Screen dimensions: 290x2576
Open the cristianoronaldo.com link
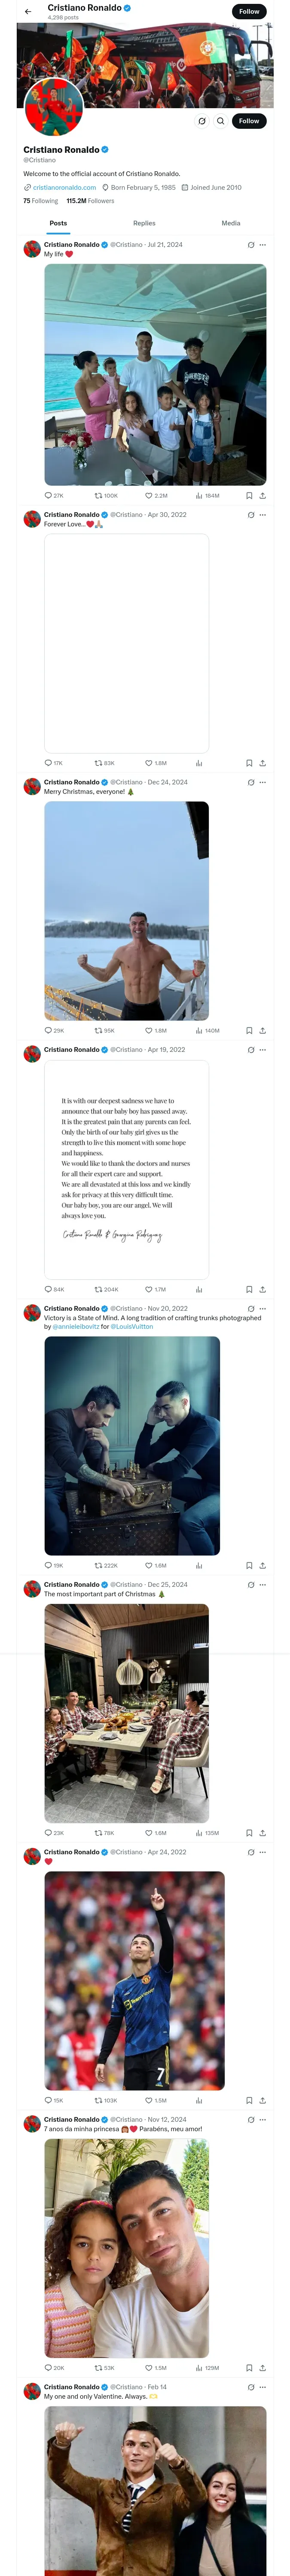coord(64,187)
